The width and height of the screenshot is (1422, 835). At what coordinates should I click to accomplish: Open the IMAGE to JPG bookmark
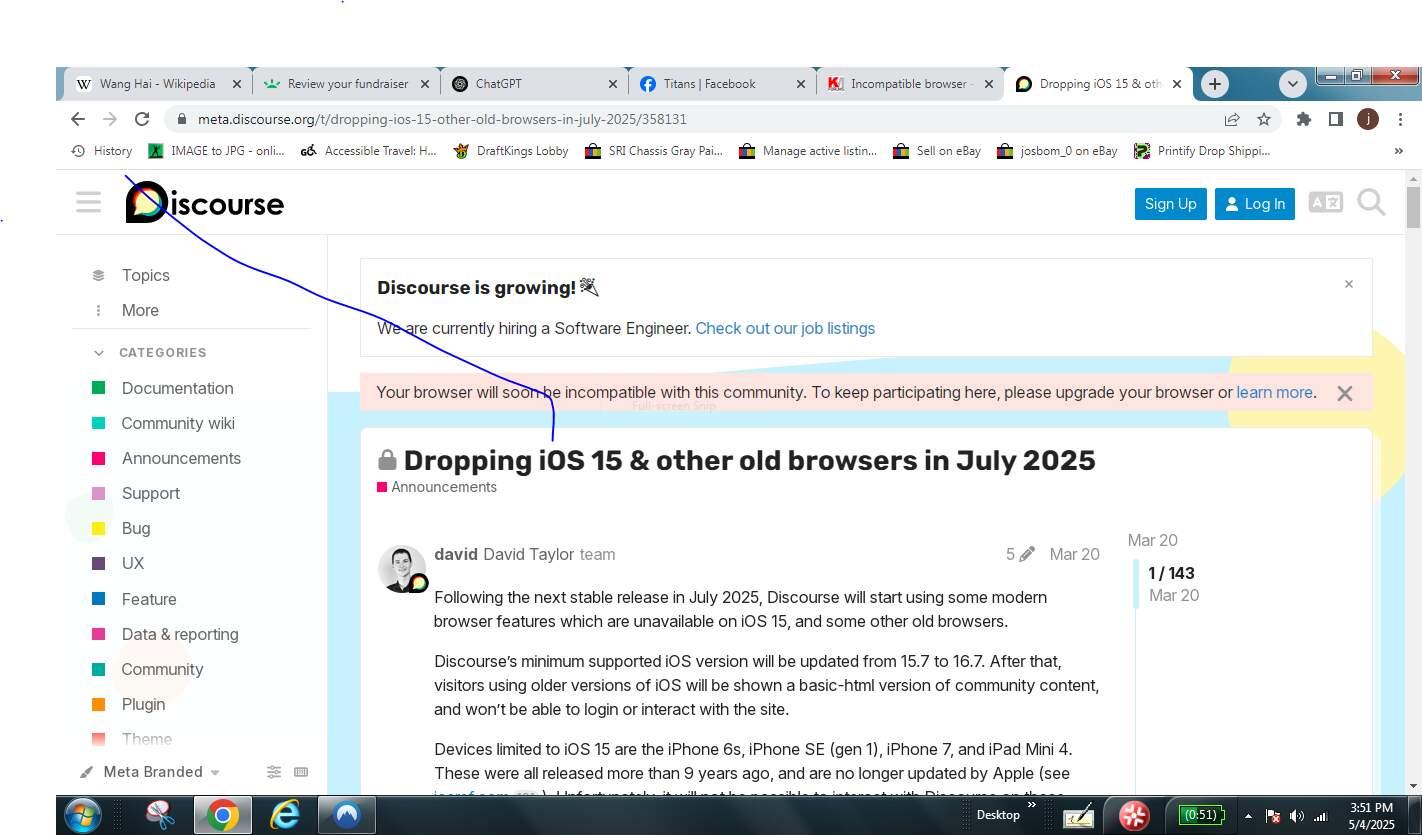[216, 151]
